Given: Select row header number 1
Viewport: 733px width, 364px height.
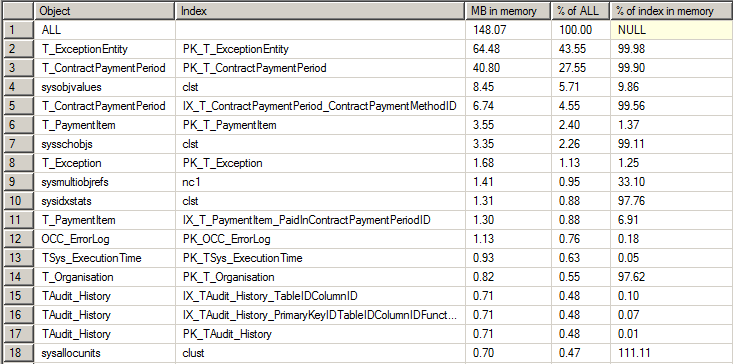Looking at the screenshot, I should point(18,30).
